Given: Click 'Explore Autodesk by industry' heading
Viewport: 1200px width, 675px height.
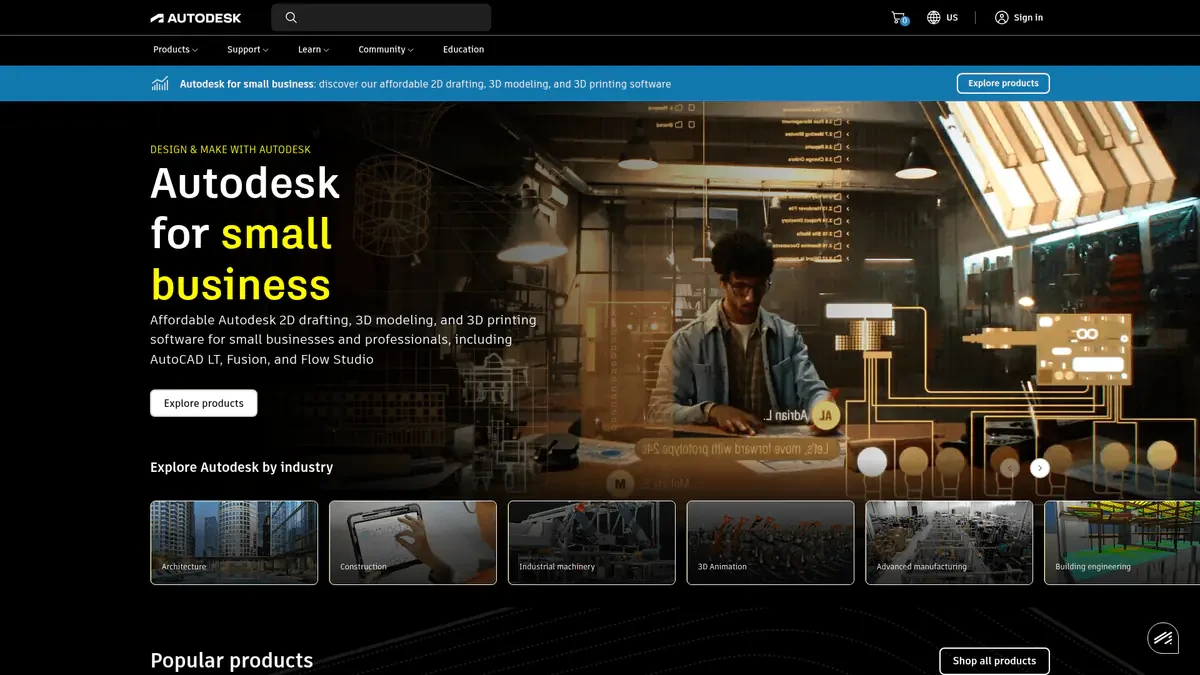Looking at the screenshot, I should tap(241, 467).
